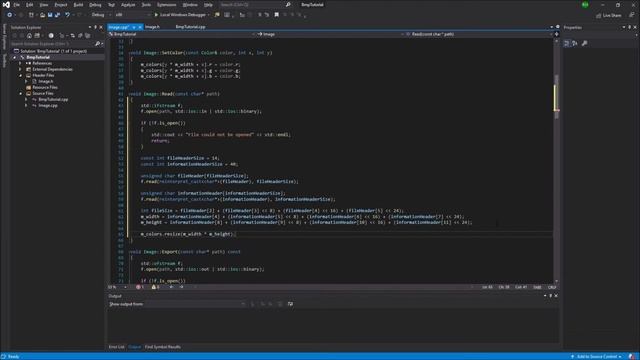Expand the References node

click(21, 63)
